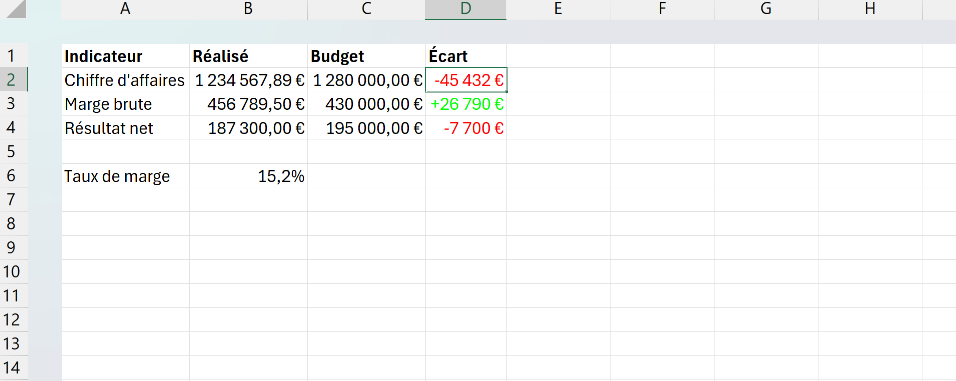Viewport: 956px width, 381px height.
Task: Select cell showing 187 300,00 €
Action: click(248, 128)
